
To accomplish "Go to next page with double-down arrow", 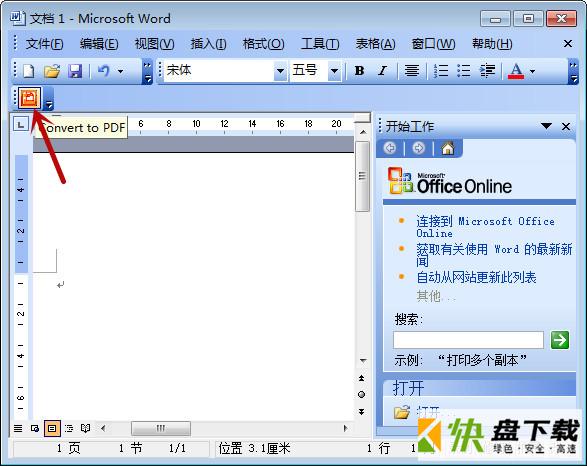I will 361,411.
